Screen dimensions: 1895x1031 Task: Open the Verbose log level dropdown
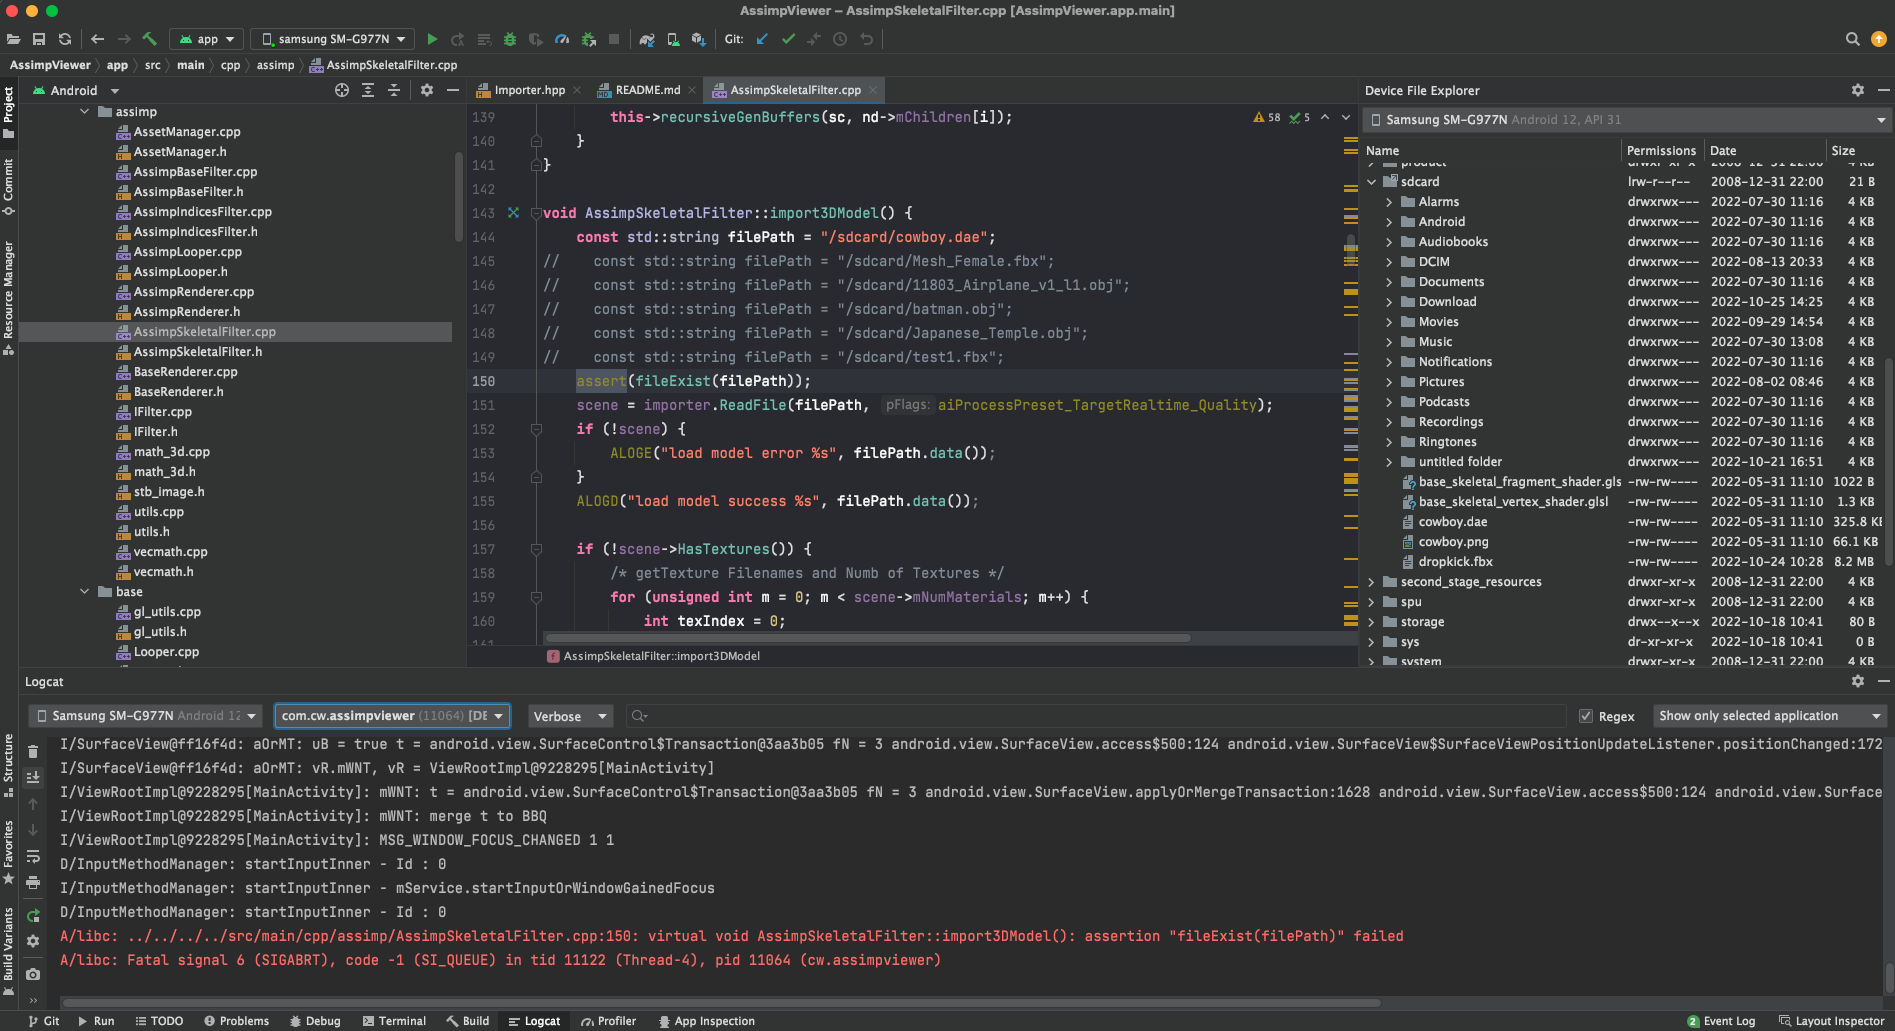click(569, 715)
